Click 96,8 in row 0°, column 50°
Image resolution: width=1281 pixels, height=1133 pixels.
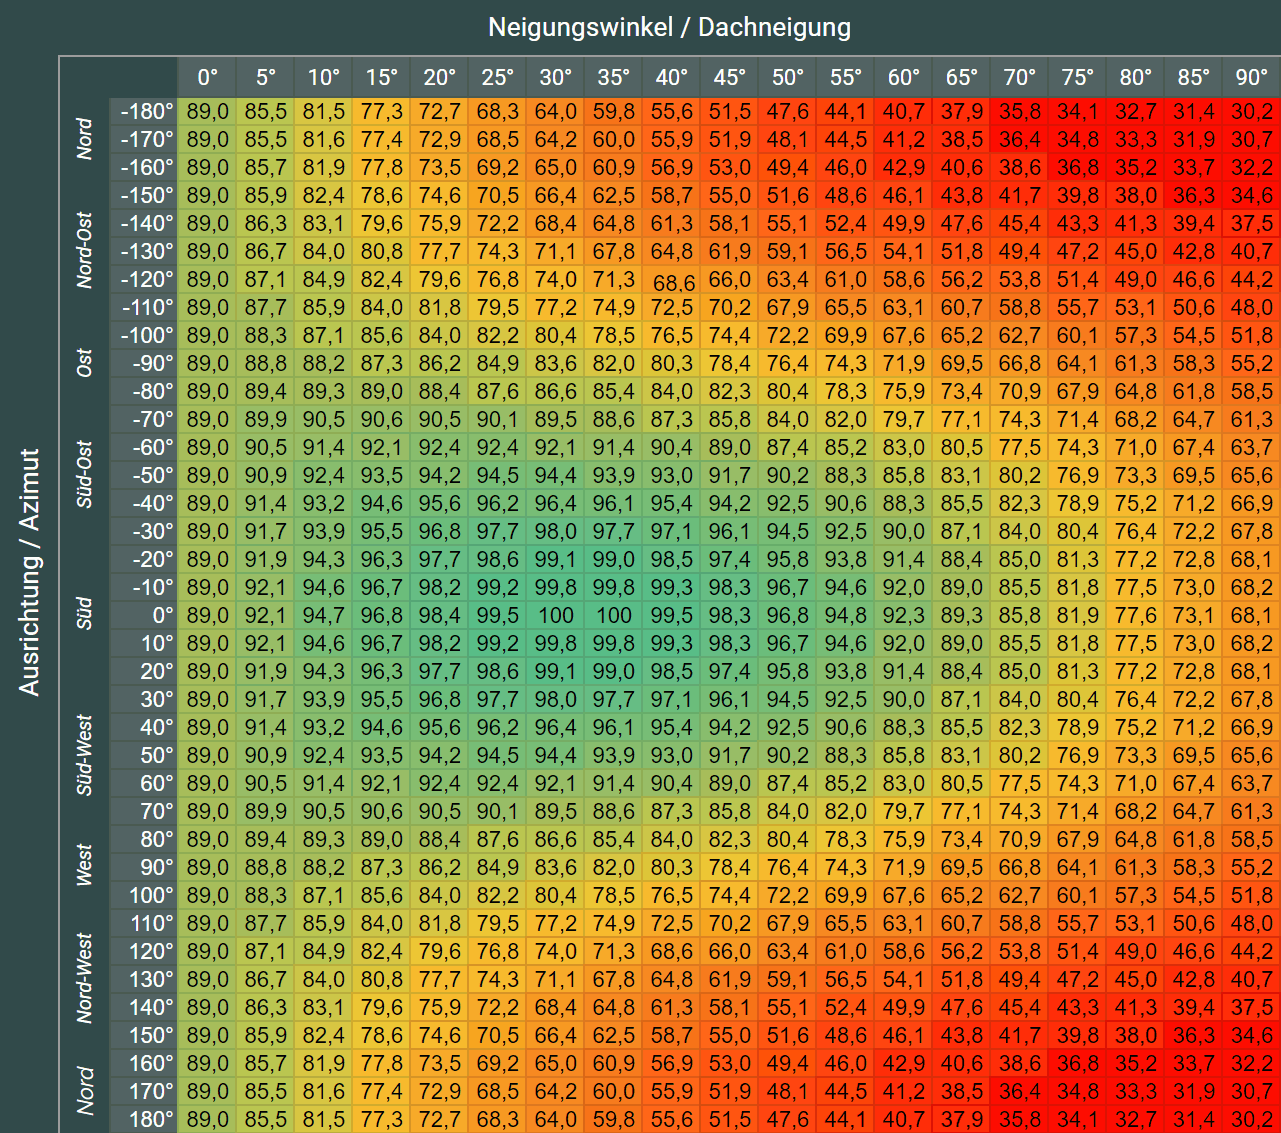788,615
